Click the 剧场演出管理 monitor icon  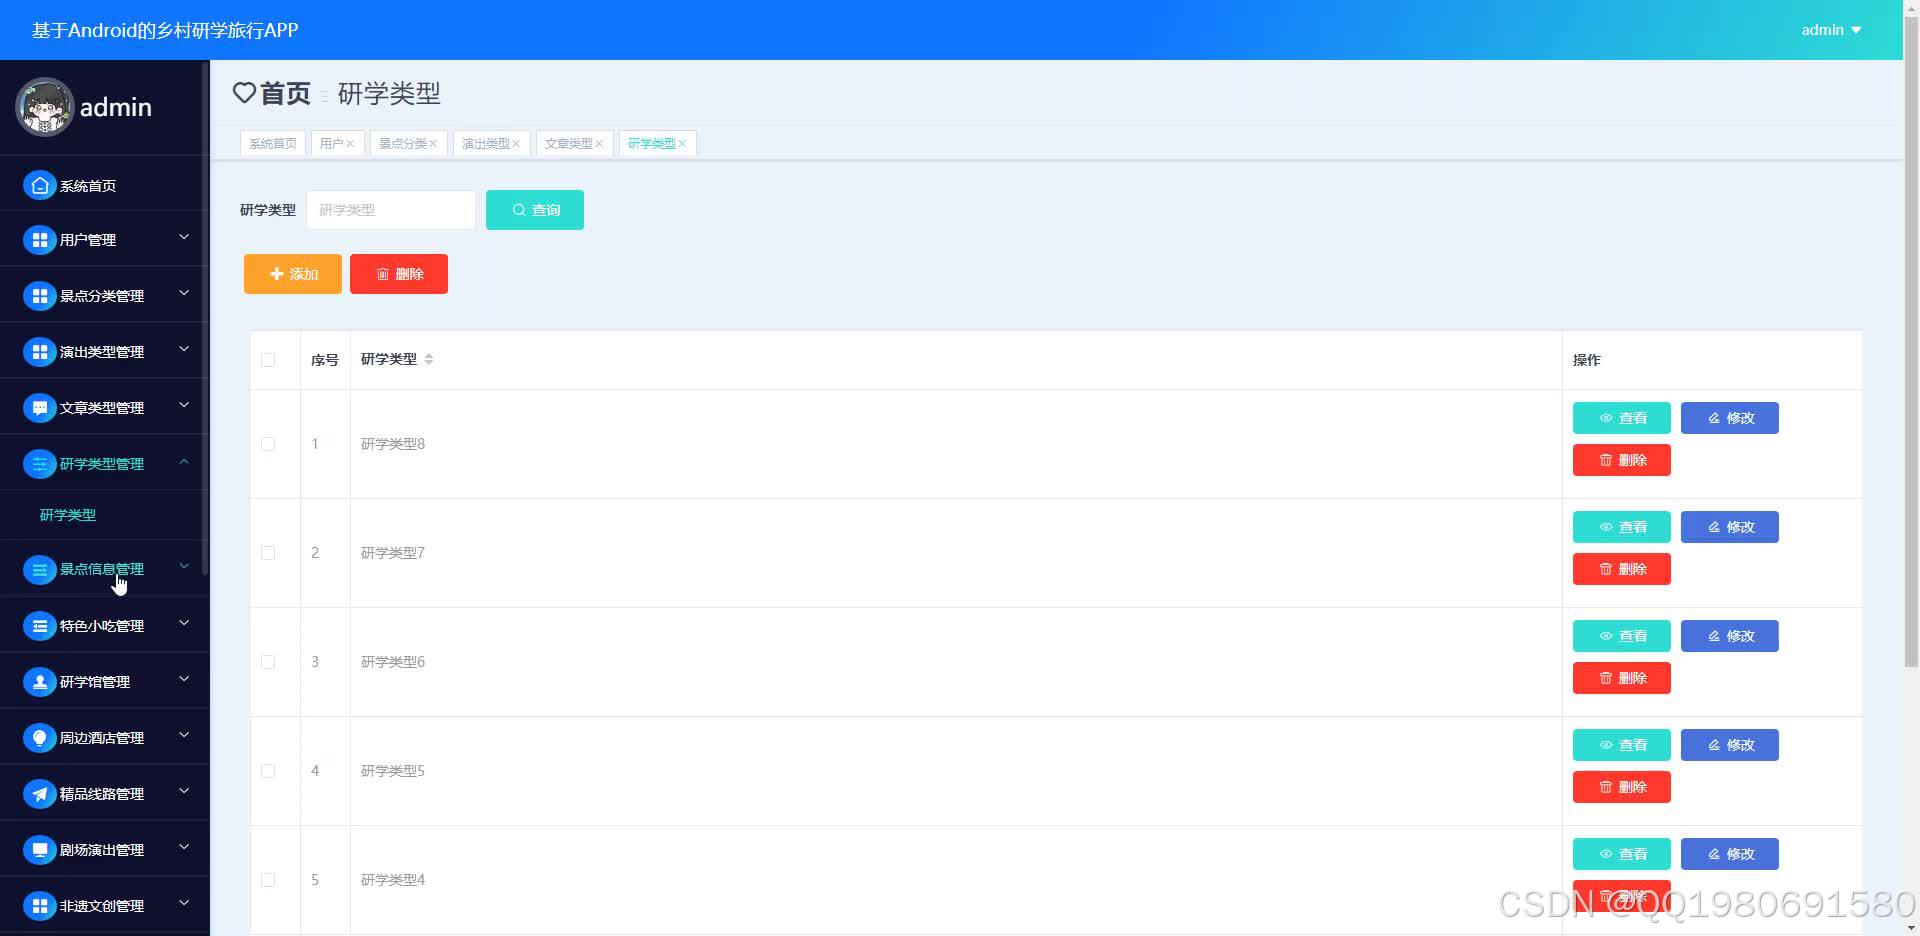(39, 850)
